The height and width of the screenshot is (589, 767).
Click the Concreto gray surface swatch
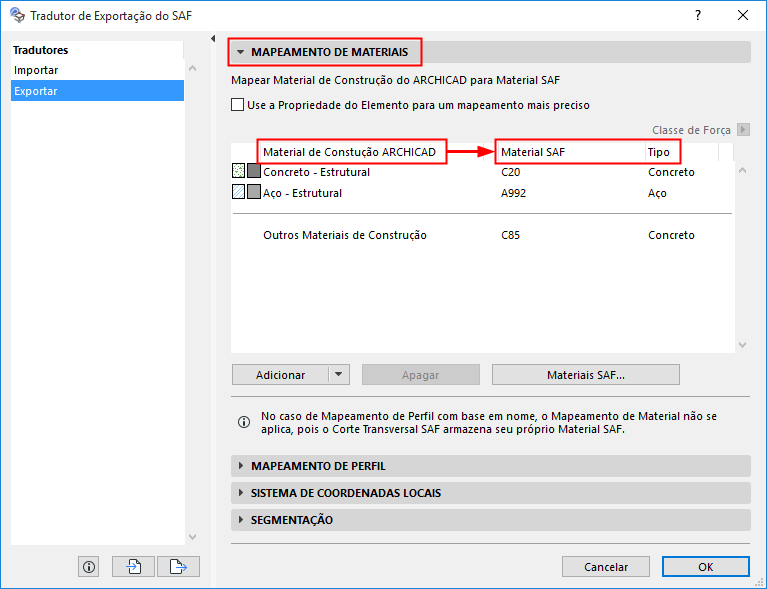point(253,171)
